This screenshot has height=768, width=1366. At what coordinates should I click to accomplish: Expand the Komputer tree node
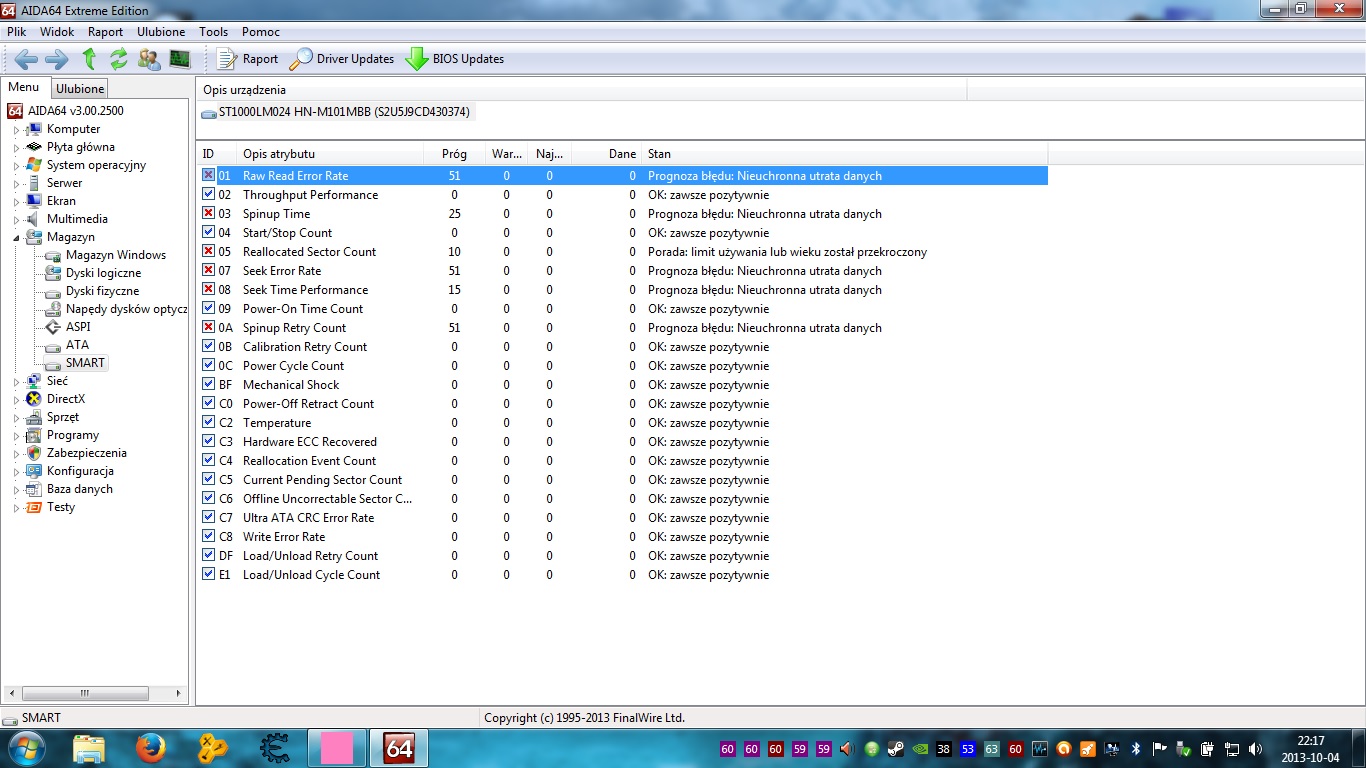coord(16,129)
